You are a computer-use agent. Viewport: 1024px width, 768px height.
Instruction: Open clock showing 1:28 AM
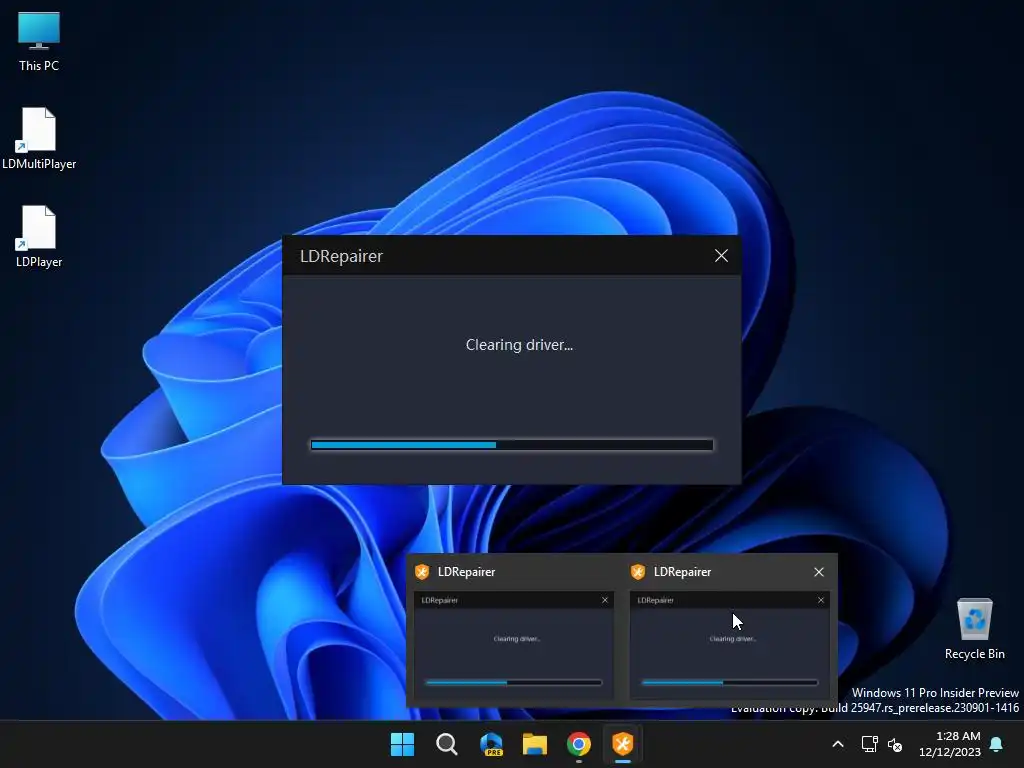(x=950, y=744)
